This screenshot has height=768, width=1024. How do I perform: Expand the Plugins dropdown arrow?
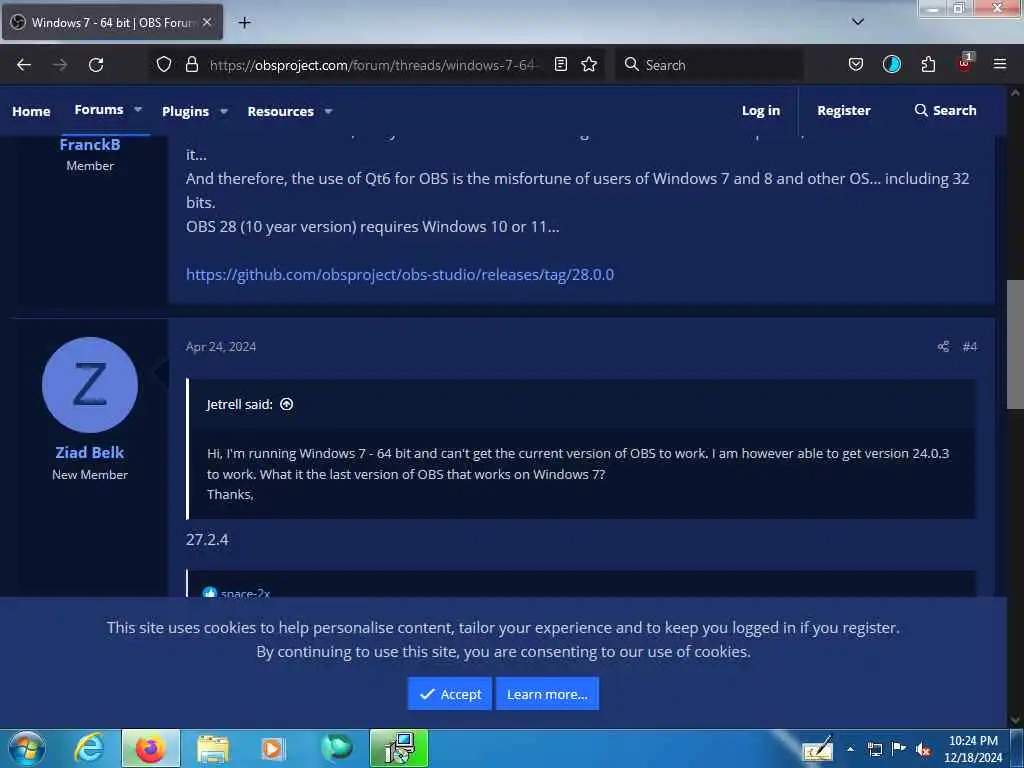tap(224, 112)
